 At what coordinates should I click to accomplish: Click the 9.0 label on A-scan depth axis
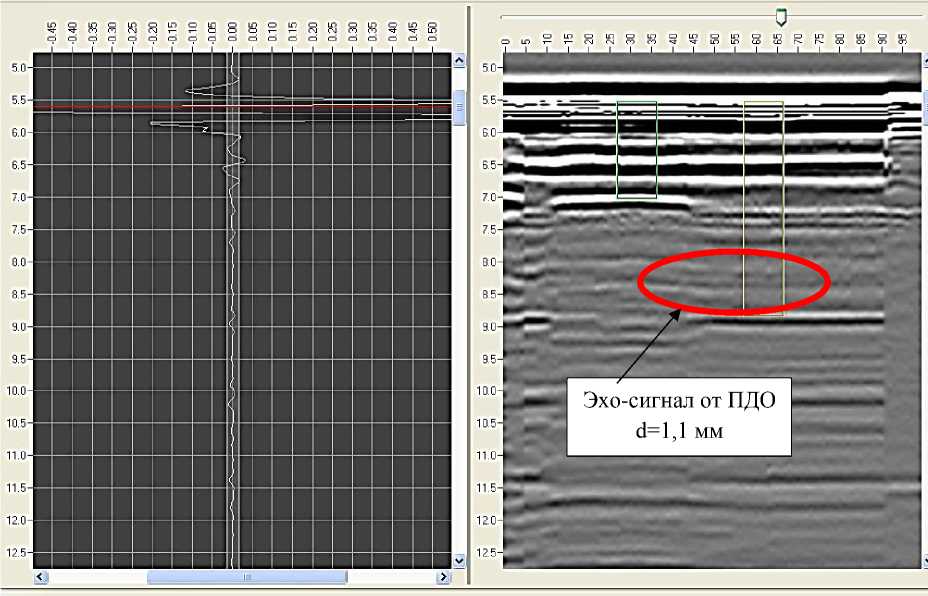pos(19,327)
